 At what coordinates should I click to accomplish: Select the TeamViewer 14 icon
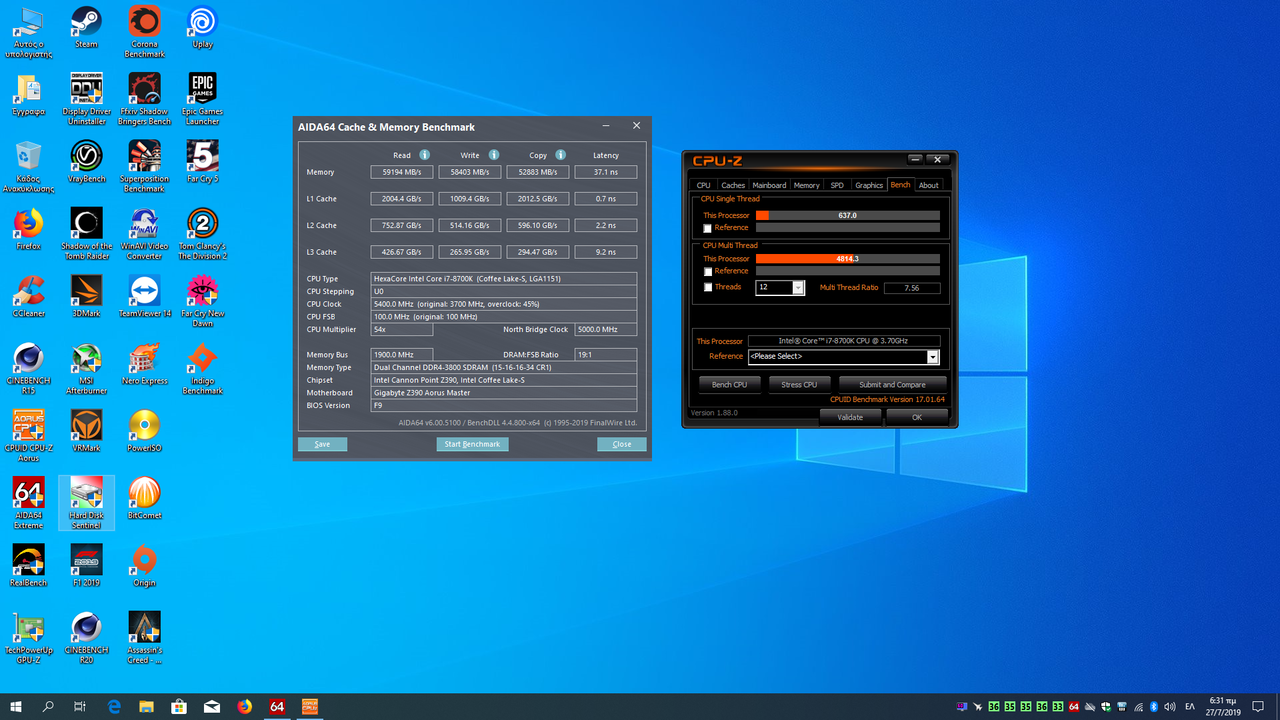(144, 296)
